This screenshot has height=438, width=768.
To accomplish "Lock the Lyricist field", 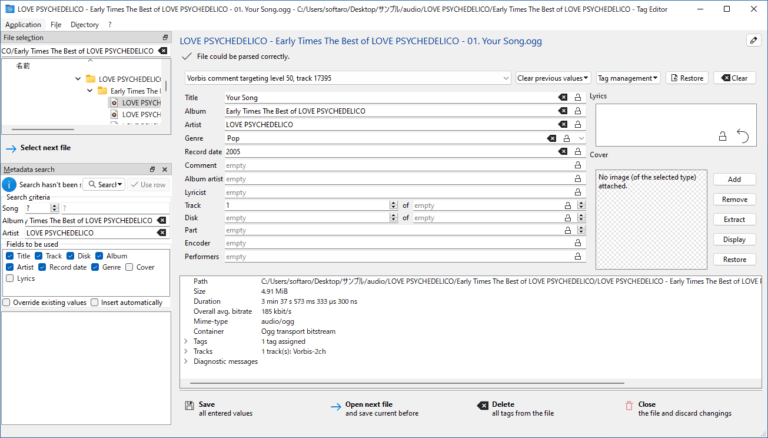I will pyautogui.click(x=578, y=193).
